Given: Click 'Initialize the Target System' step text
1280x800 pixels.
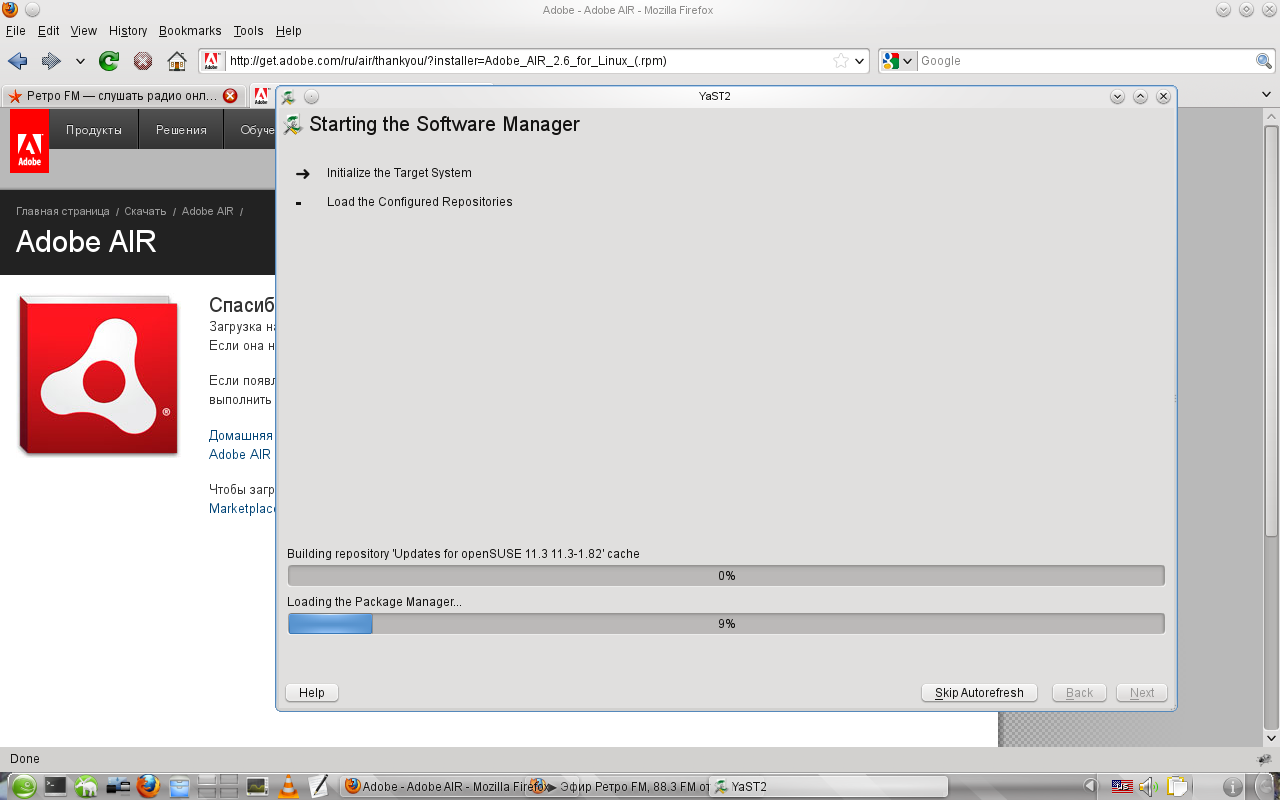Looking at the screenshot, I should [399, 173].
